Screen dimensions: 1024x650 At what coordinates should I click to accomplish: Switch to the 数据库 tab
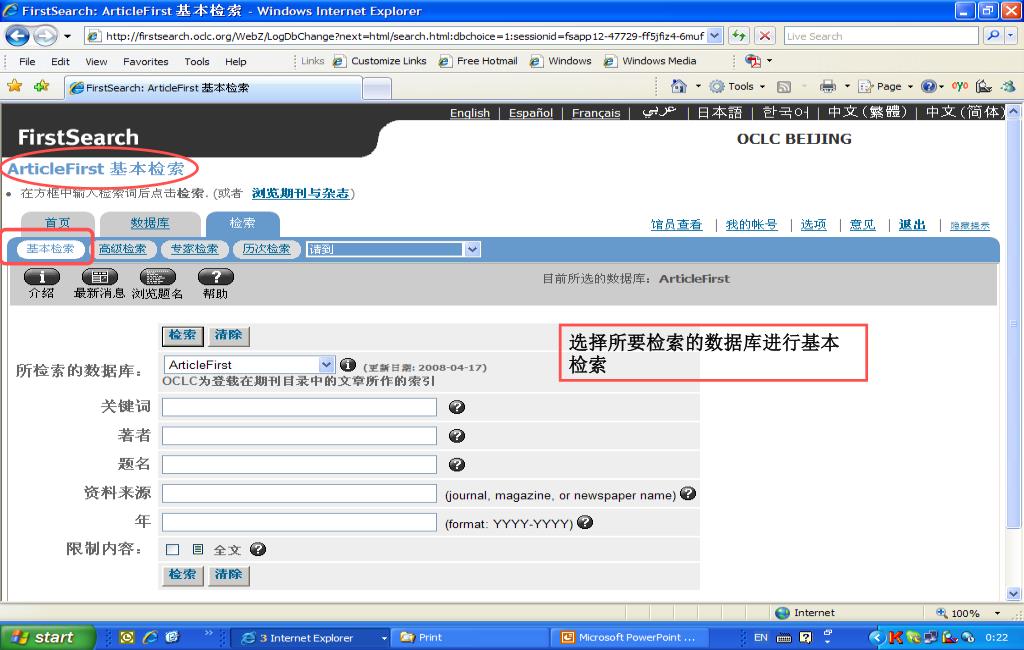pyautogui.click(x=150, y=223)
